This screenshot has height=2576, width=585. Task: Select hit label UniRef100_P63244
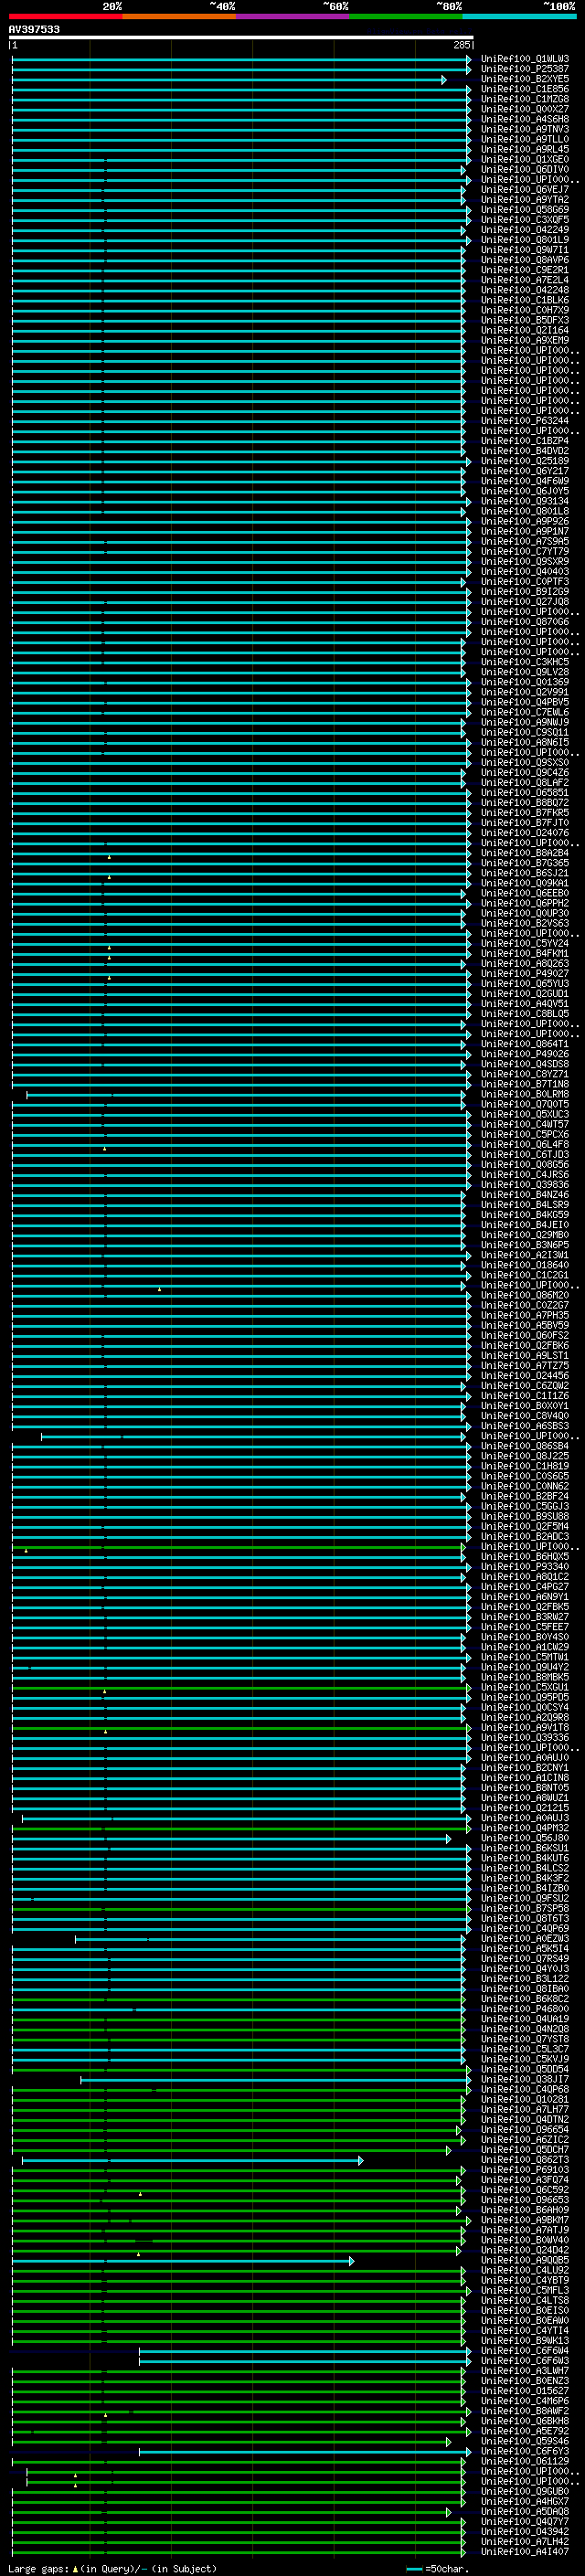[x=524, y=420]
